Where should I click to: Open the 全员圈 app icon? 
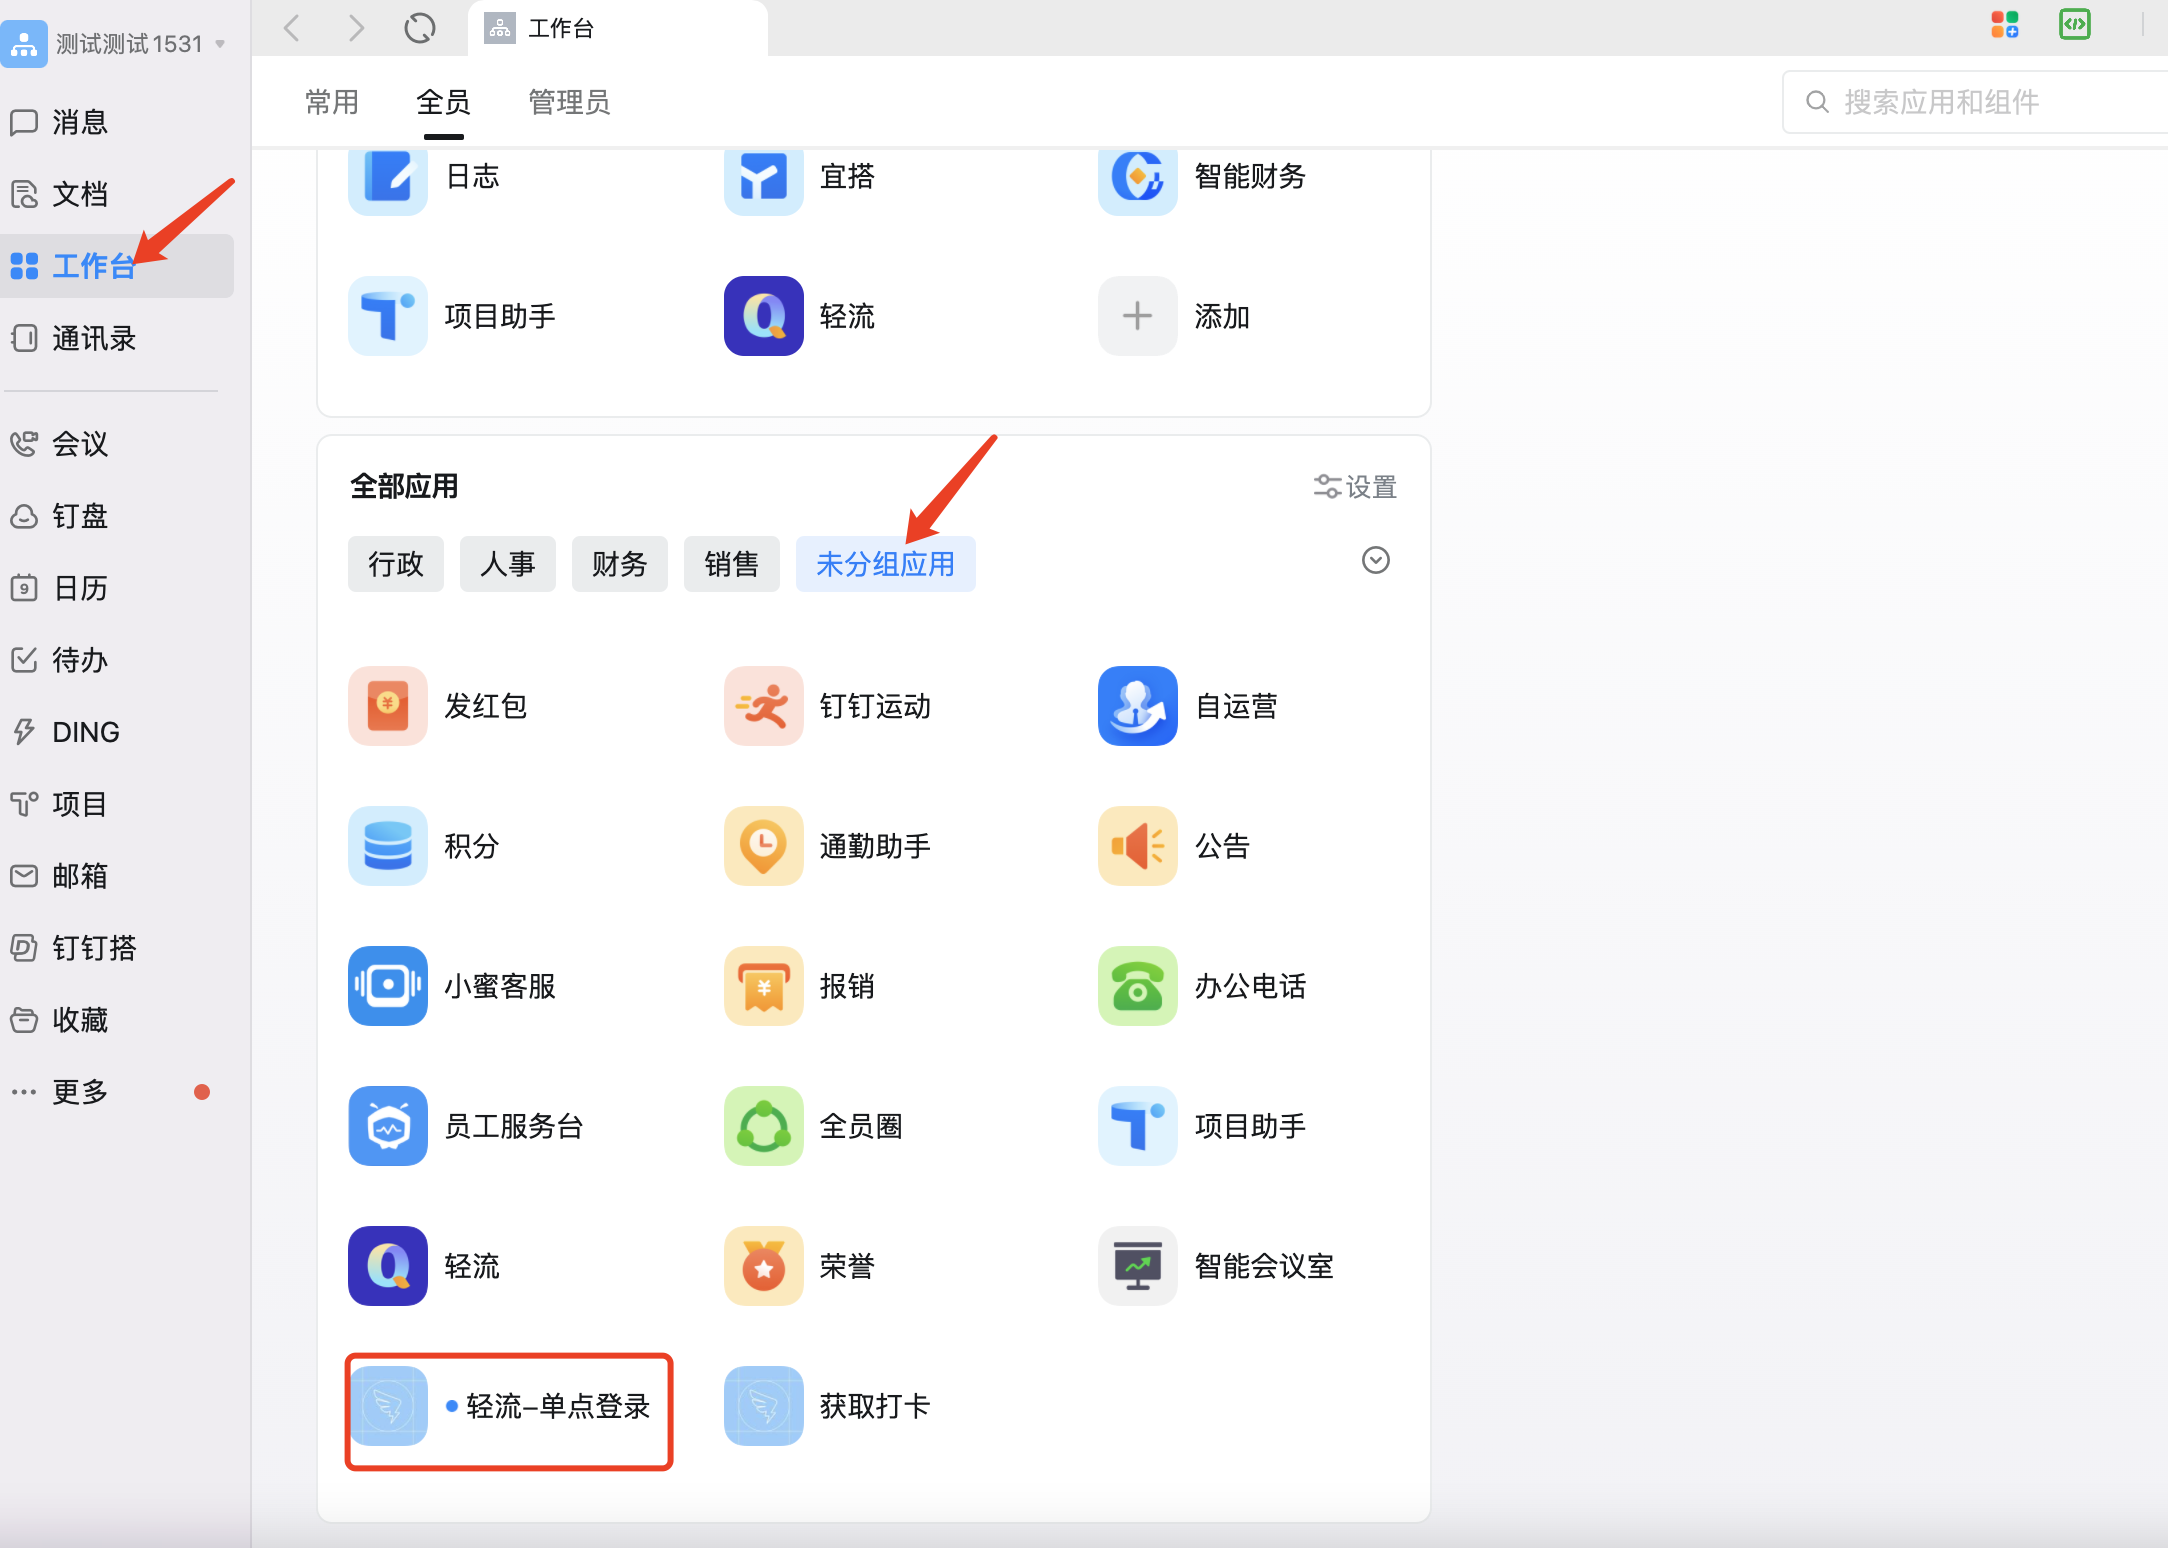(764, 1126)
